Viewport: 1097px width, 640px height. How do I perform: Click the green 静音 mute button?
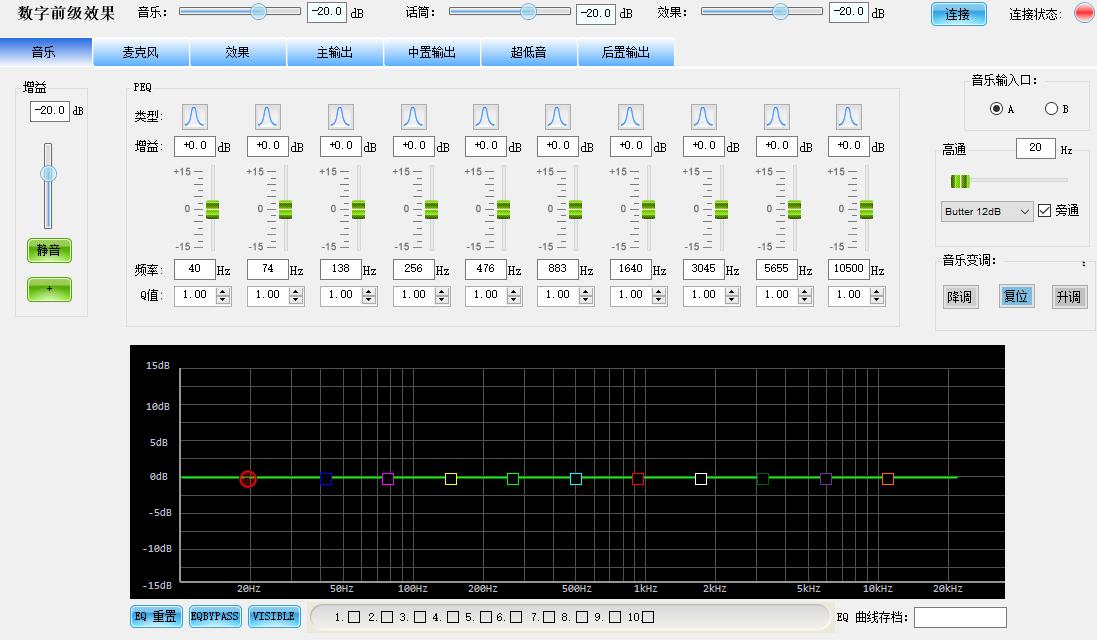coord(49,250)
